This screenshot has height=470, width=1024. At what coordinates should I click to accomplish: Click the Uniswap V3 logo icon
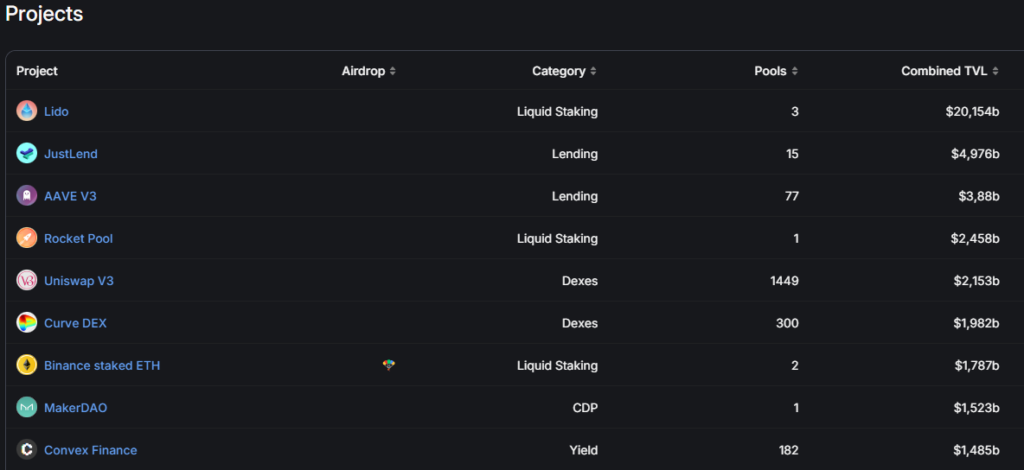[27, 281]
